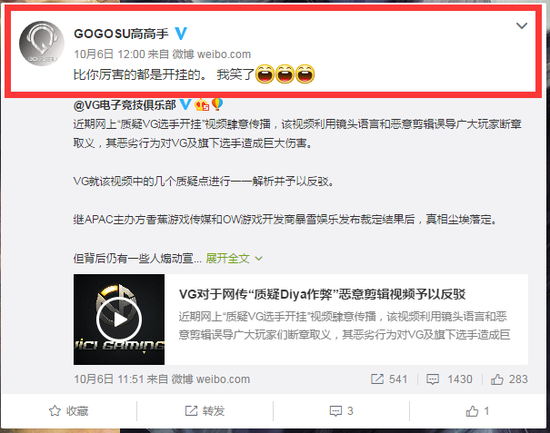Open the @VG电子竞技俱乐部 account link
This screenshot has width=550, height=433.
tap(125, 105)
